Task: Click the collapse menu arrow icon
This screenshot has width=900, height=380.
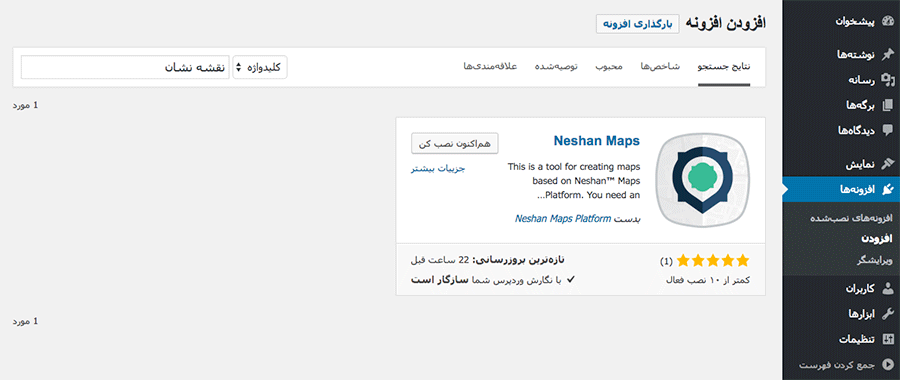Action: (887, 364)
